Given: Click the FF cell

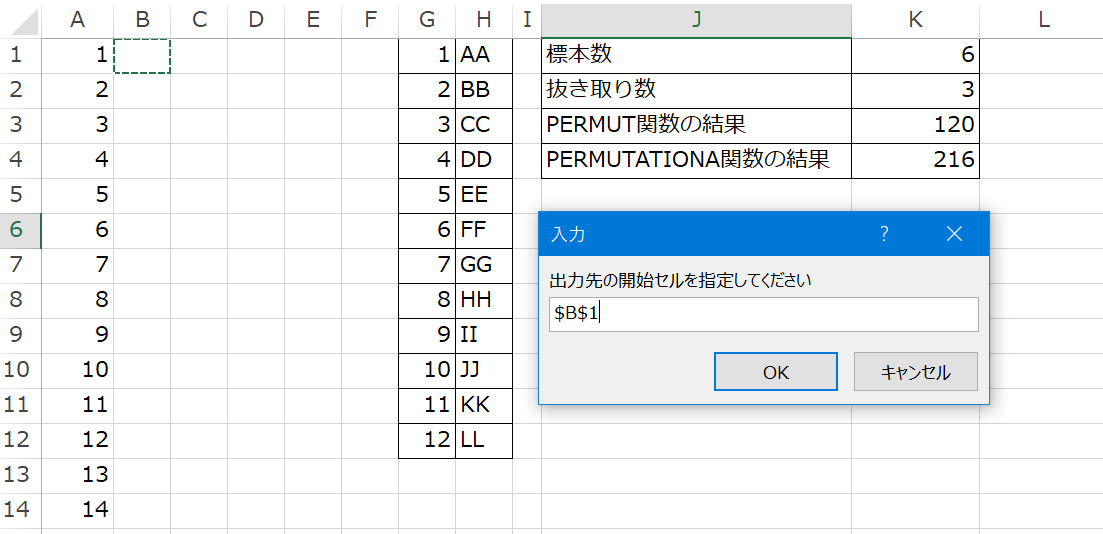Looking at the screenshot, I should [x=484, y=230].
